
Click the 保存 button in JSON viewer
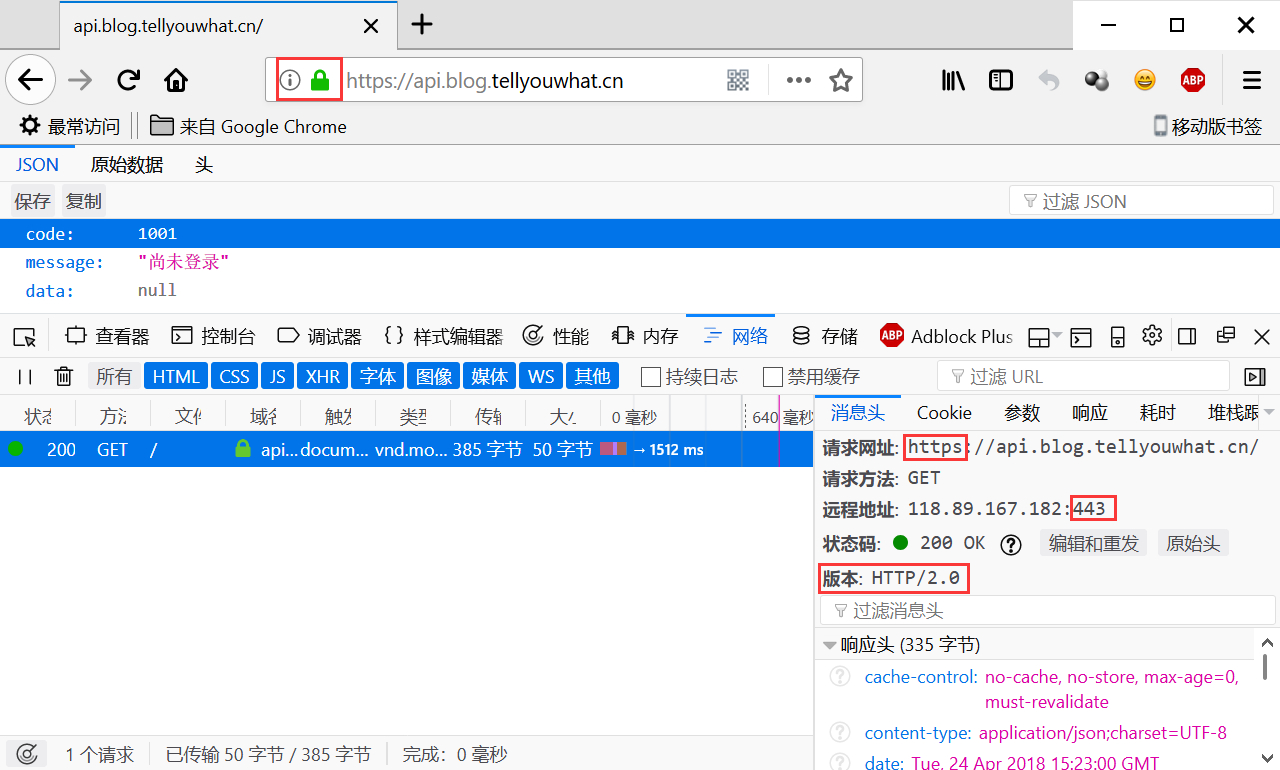(32, 201)
